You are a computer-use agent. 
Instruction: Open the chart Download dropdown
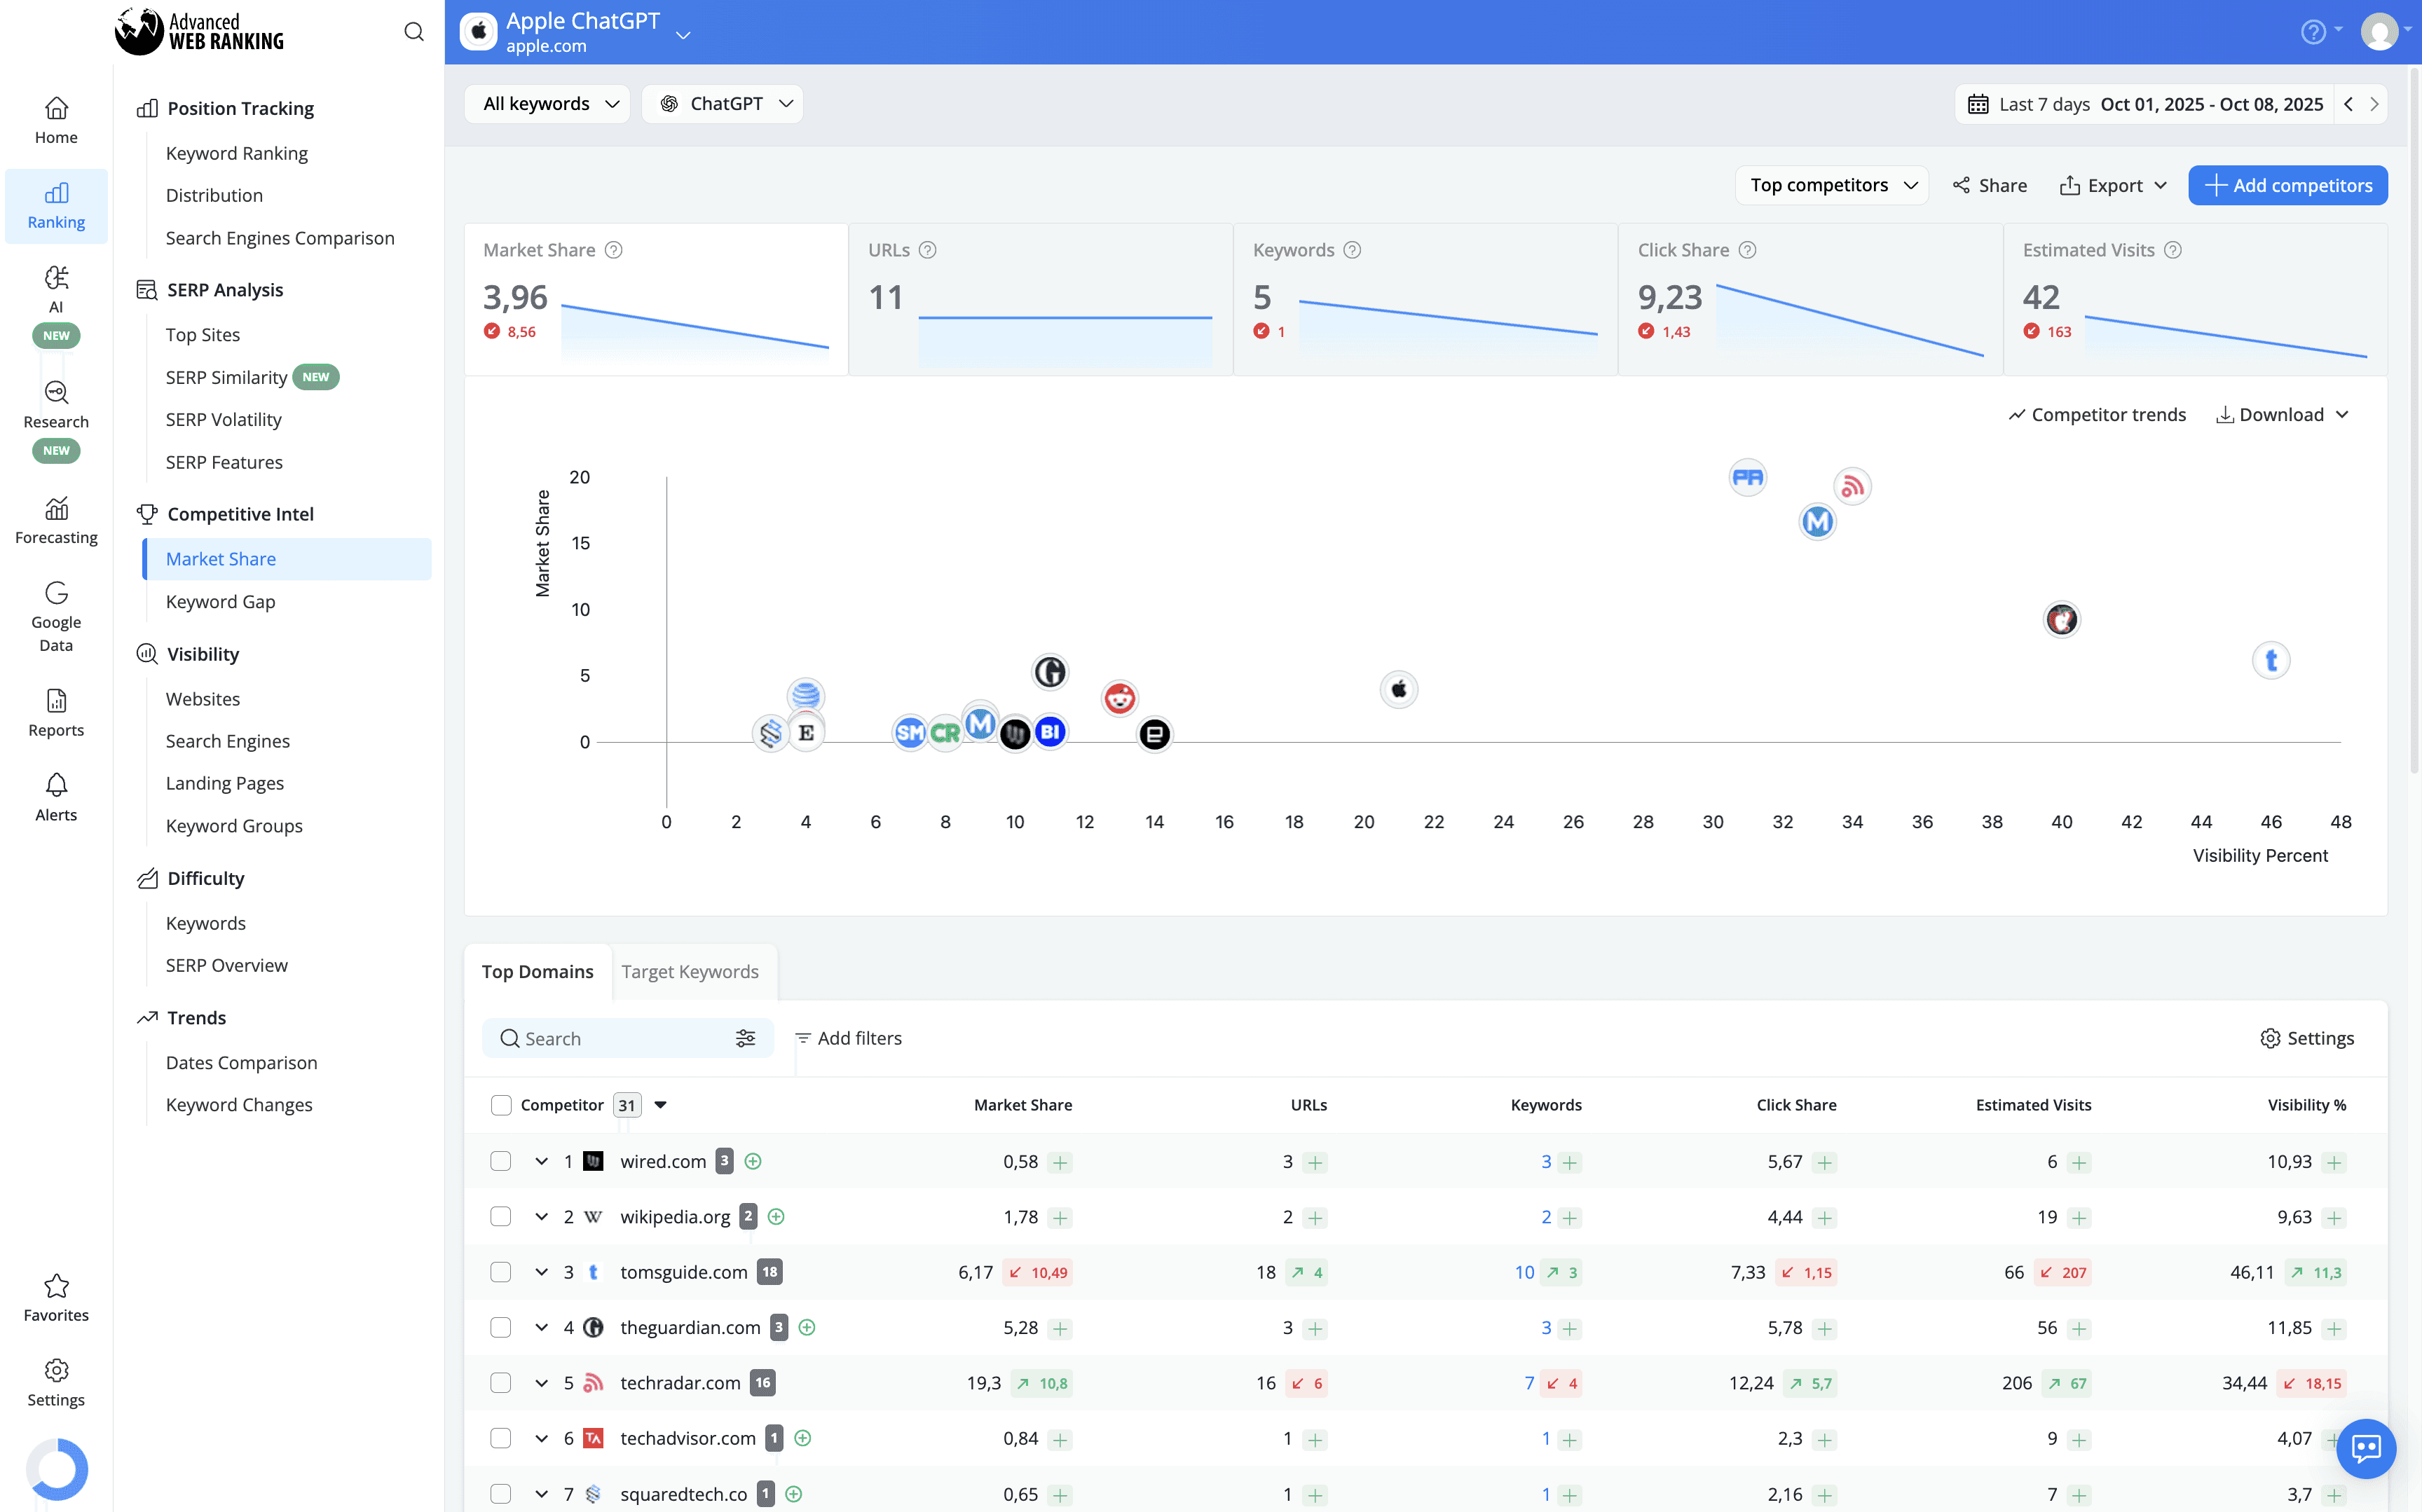pyautogui.click(x=2283, y=415)
